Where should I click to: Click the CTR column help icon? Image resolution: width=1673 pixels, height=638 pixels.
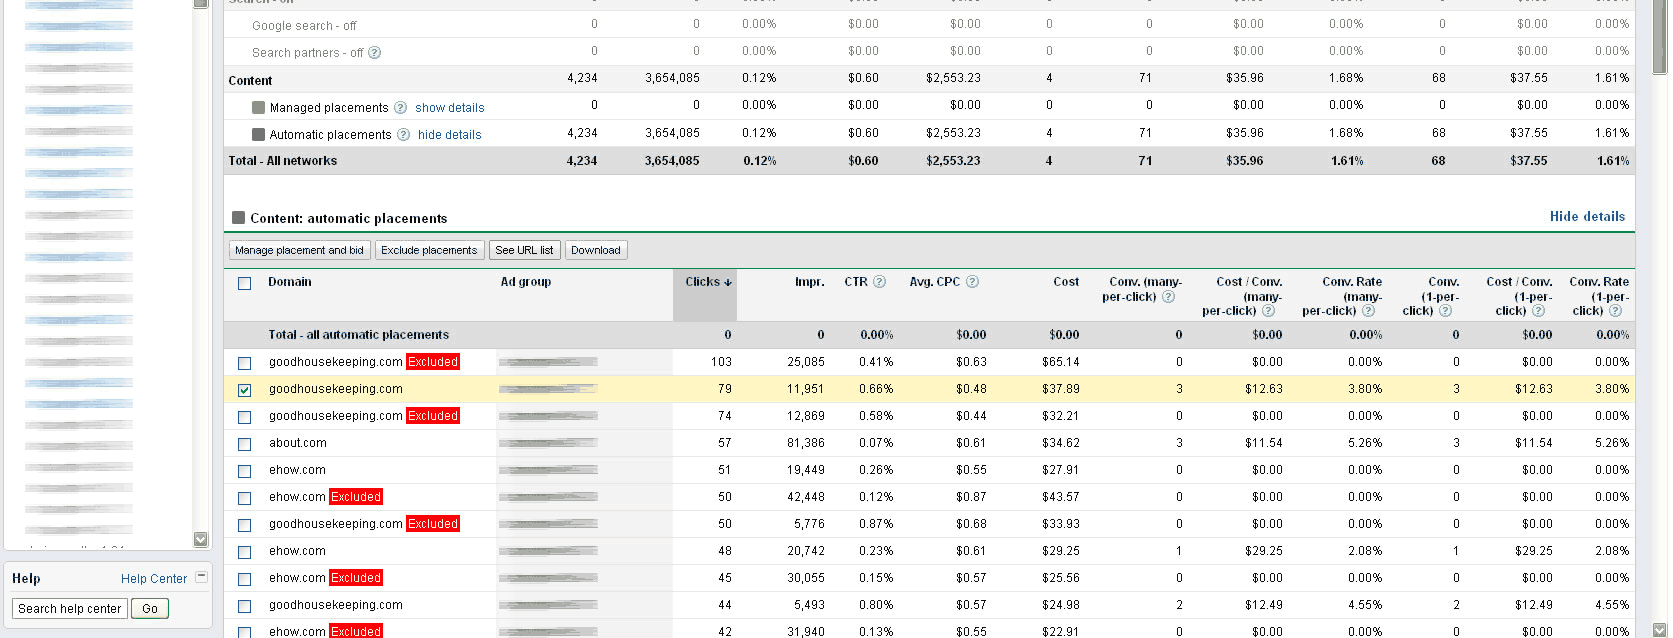(x=879, y=282)
